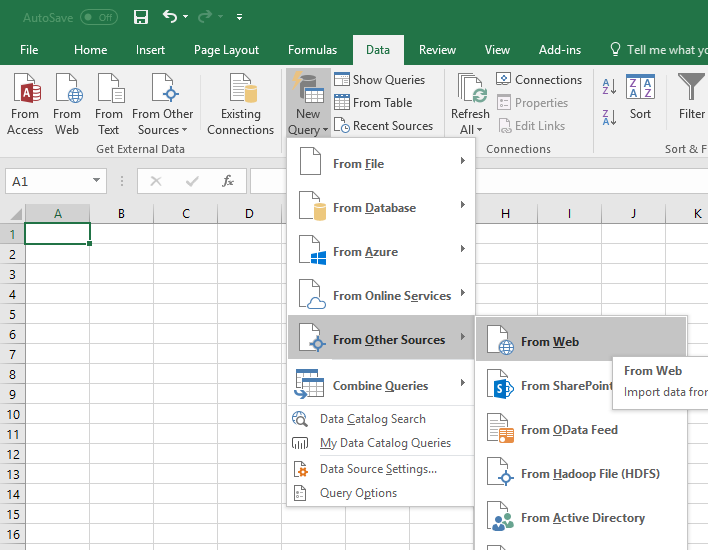Confirm formula bar entry checkmark

(x=192, y=181)
